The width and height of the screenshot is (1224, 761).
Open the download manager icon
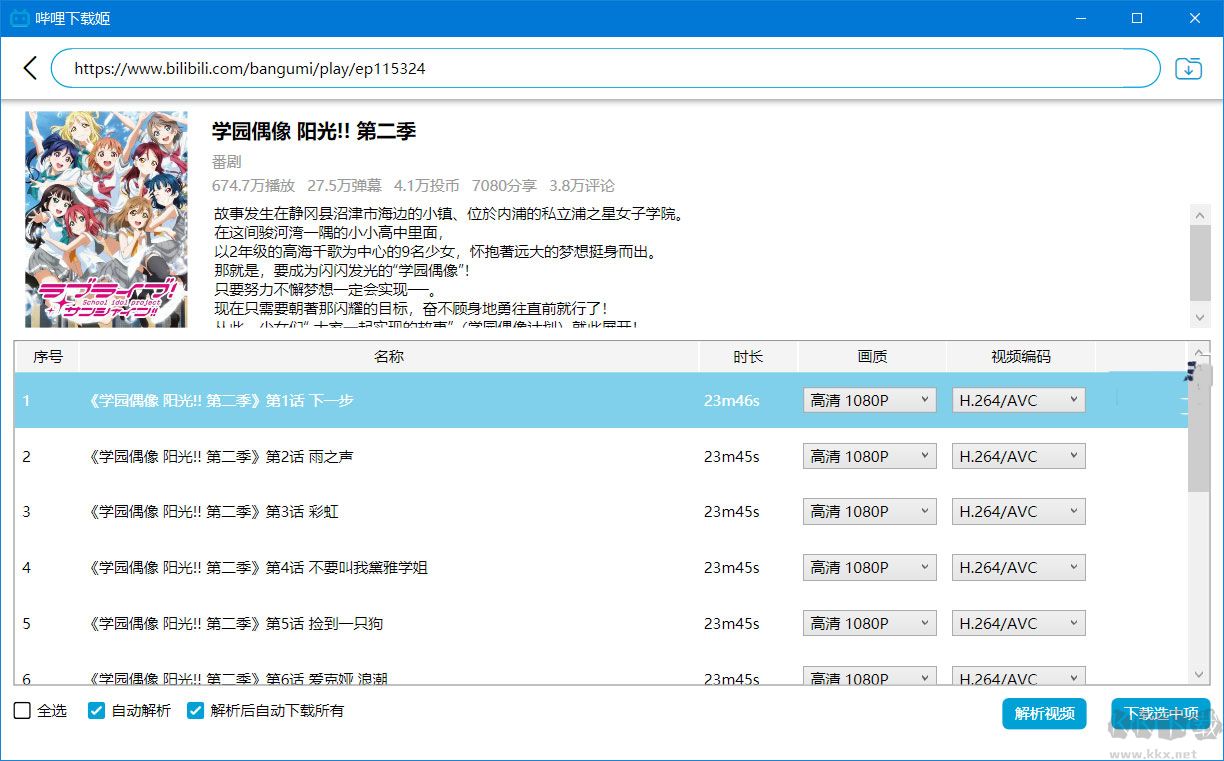click(x=1188, y=68)
